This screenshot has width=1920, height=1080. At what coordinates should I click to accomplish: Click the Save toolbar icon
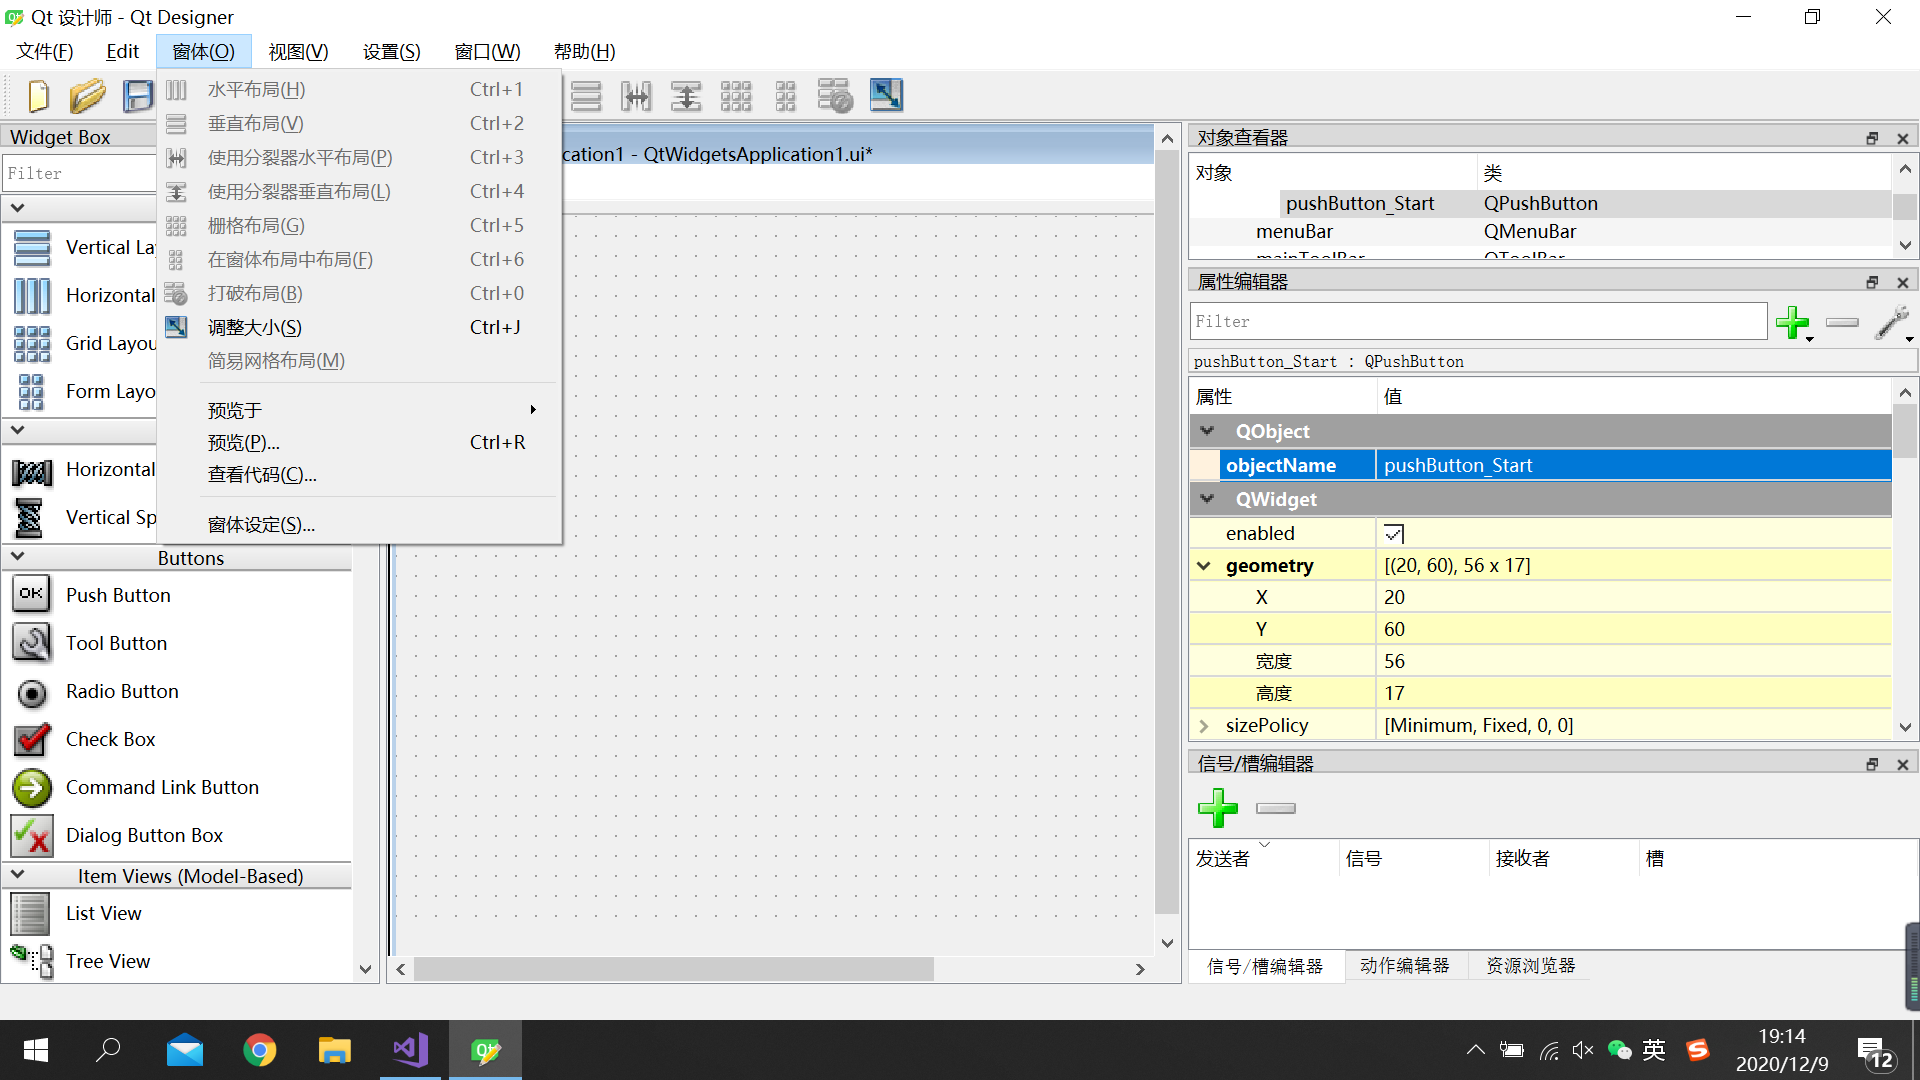coord(138,96)
